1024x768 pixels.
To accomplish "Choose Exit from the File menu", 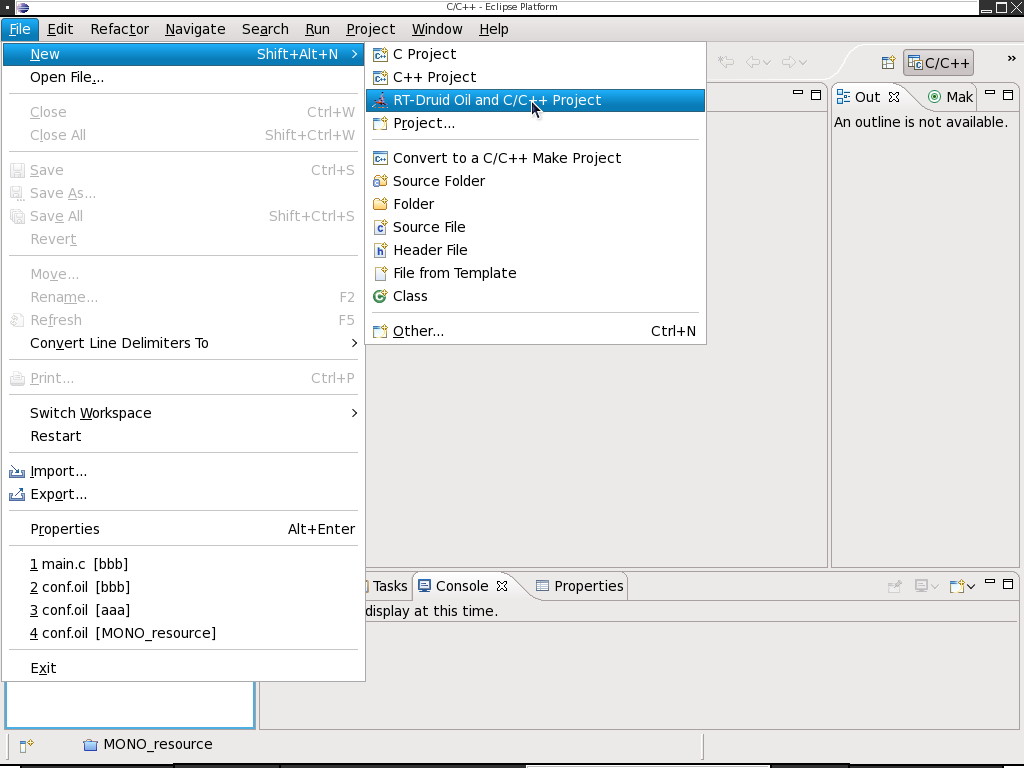I will 183,668.
